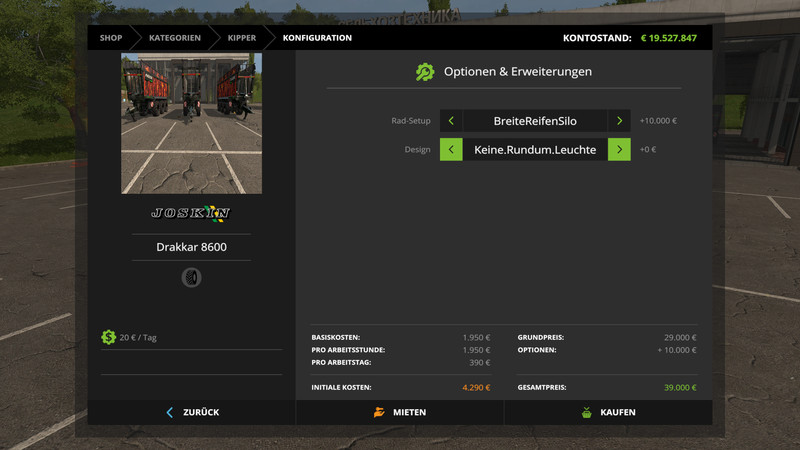Image resolution: width=800 pixels, height=450 pixels.
Task: Go to SHOP in the breadcrumb
Action: [x=111, y=38]
